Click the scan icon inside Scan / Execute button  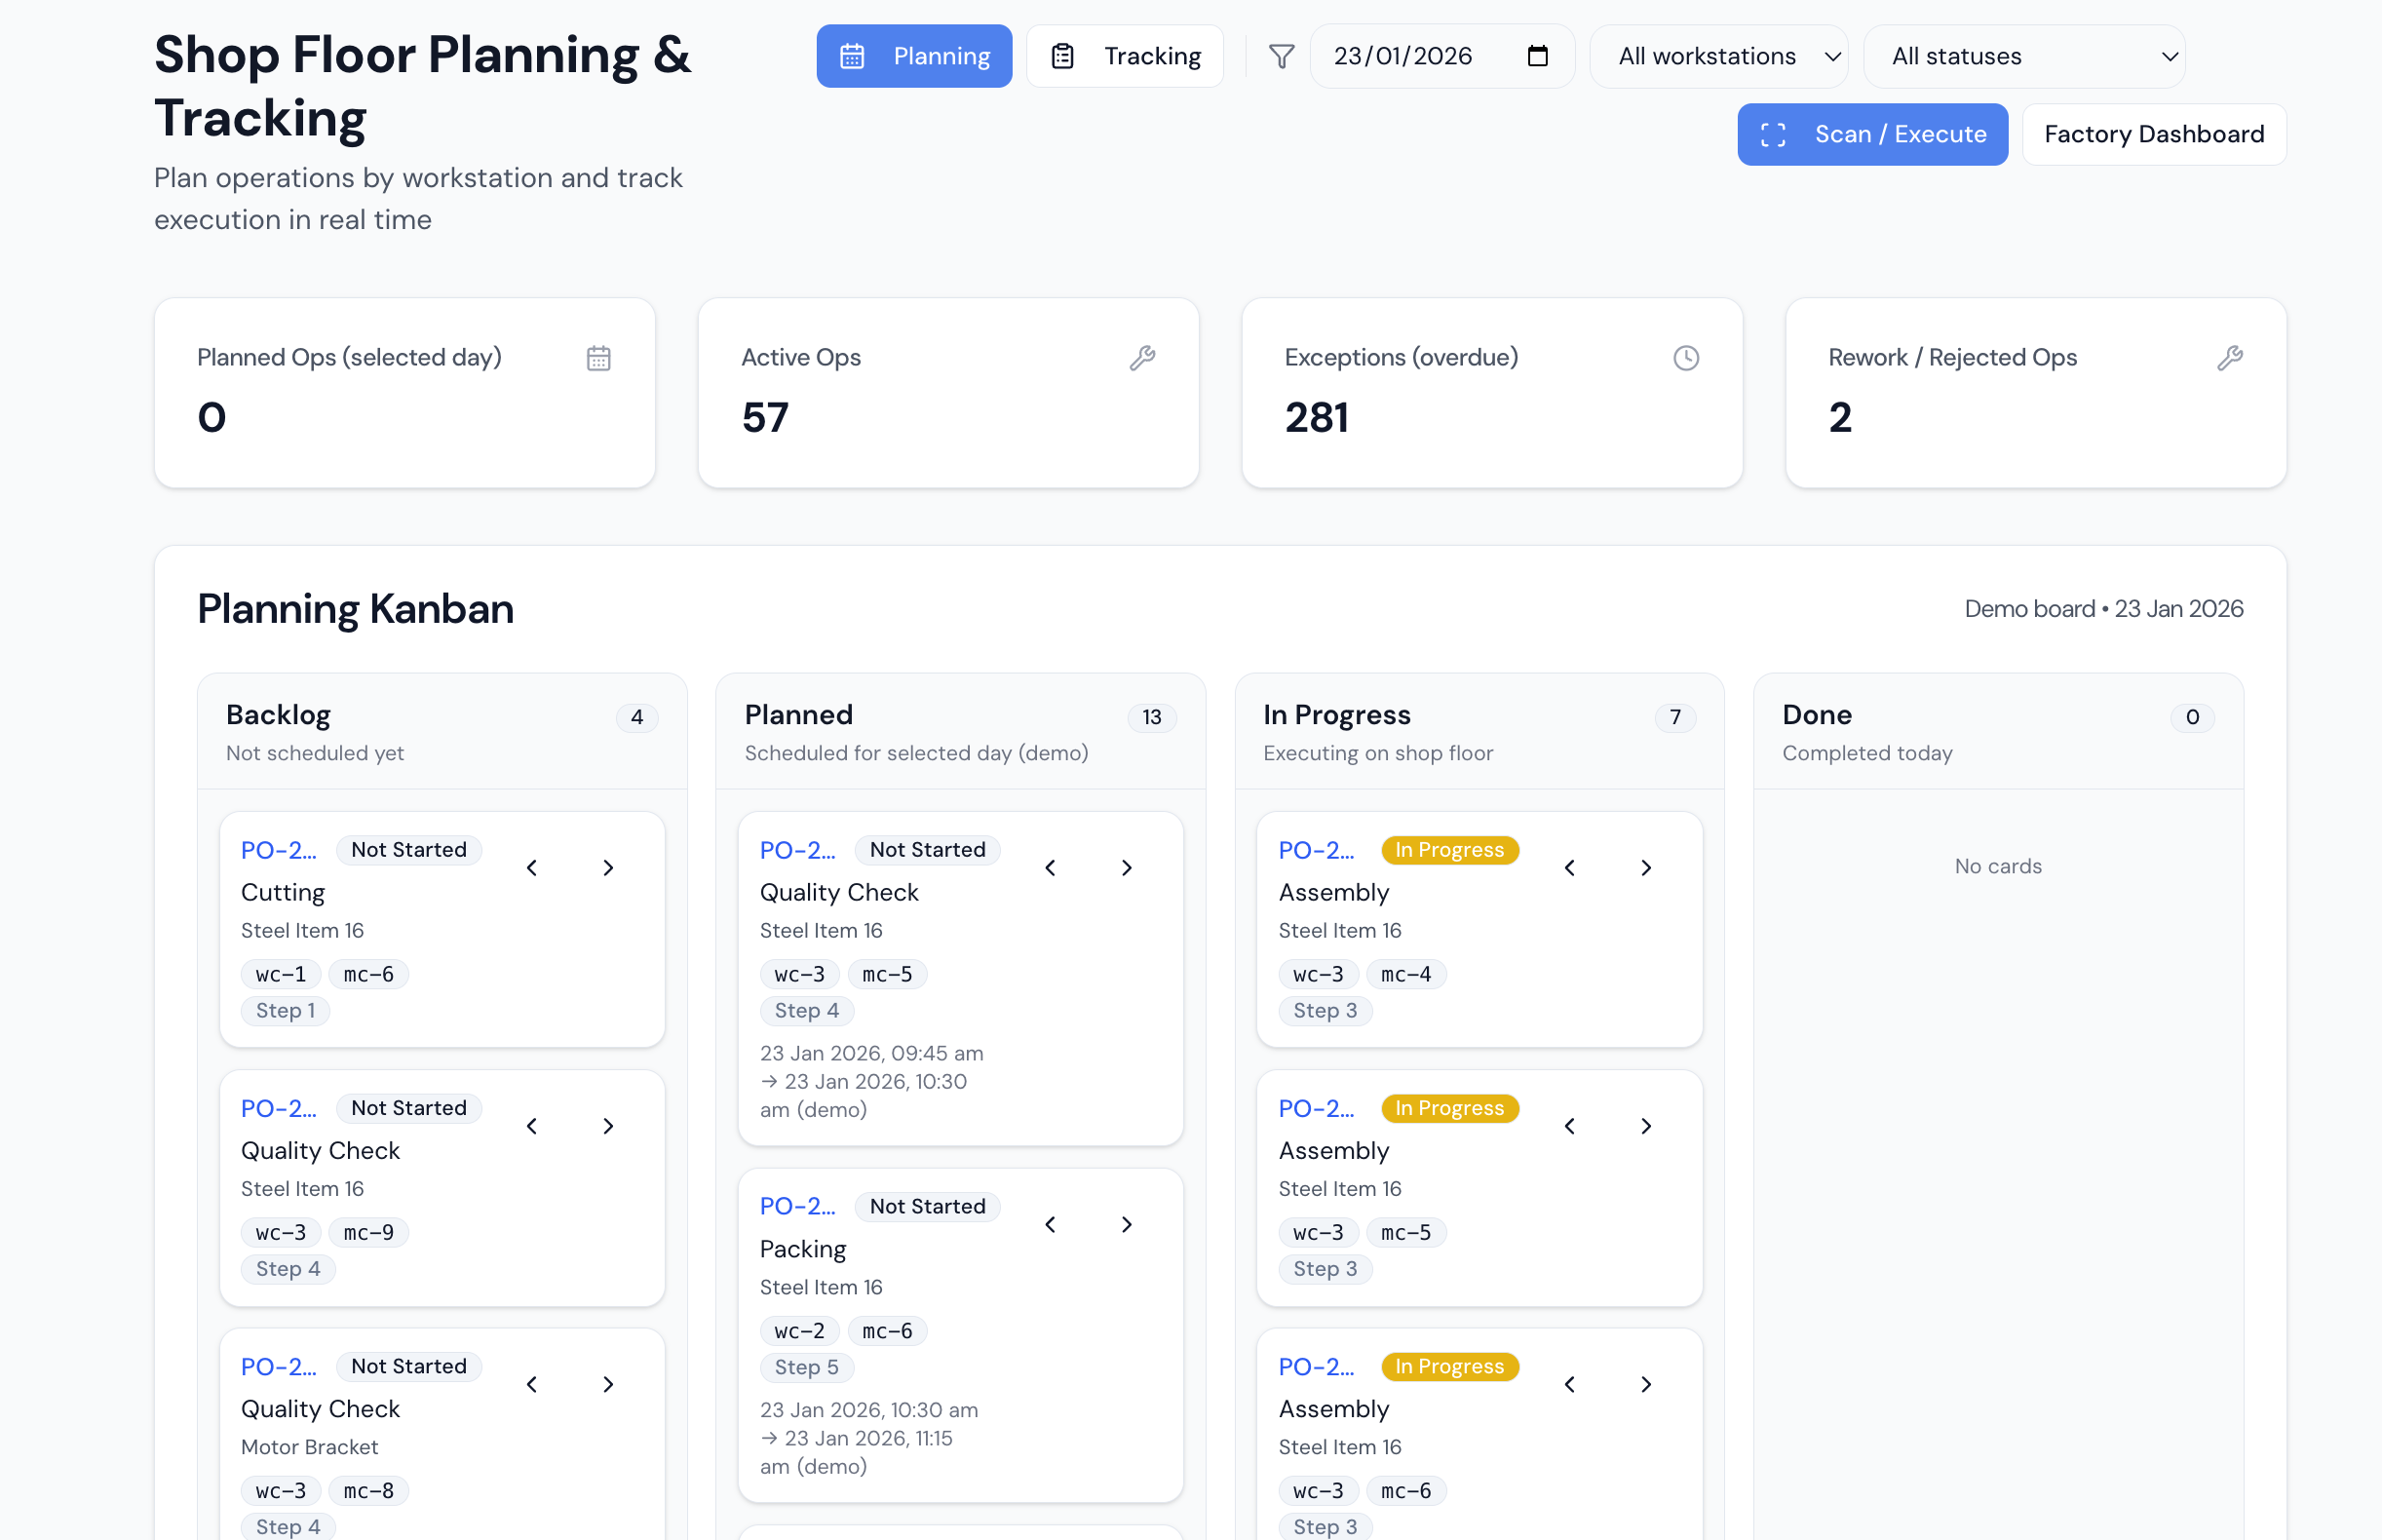tap(1774, 133)
